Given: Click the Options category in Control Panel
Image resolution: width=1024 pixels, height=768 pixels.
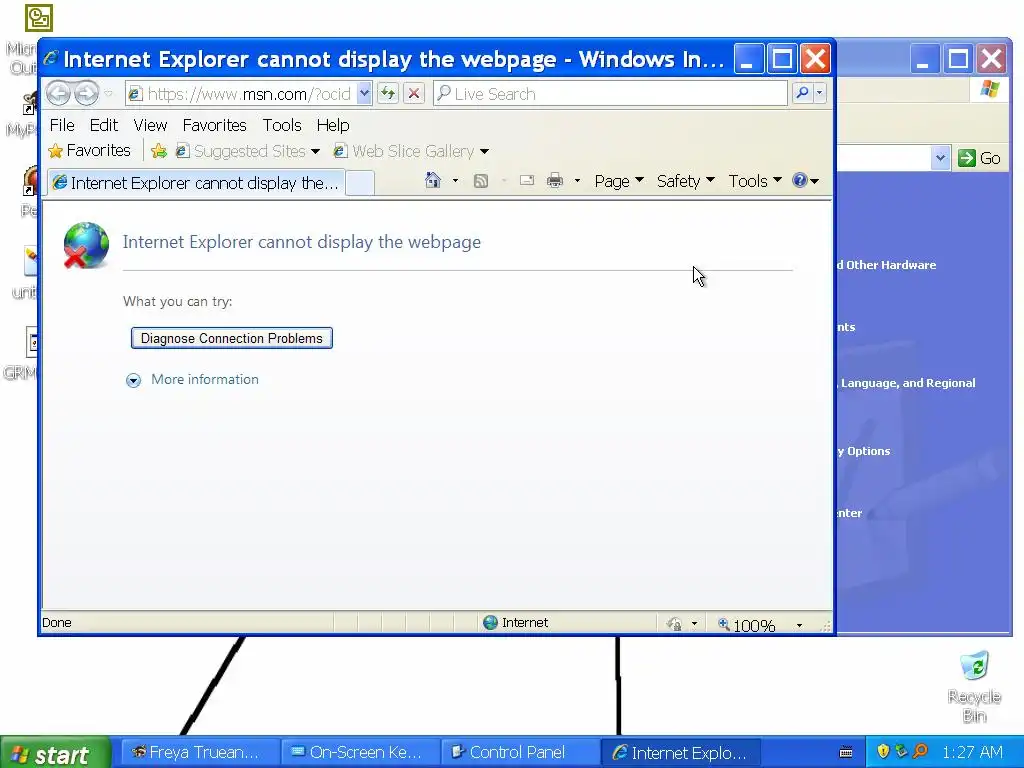Looking at the screenshot, I should pos(864,451).
